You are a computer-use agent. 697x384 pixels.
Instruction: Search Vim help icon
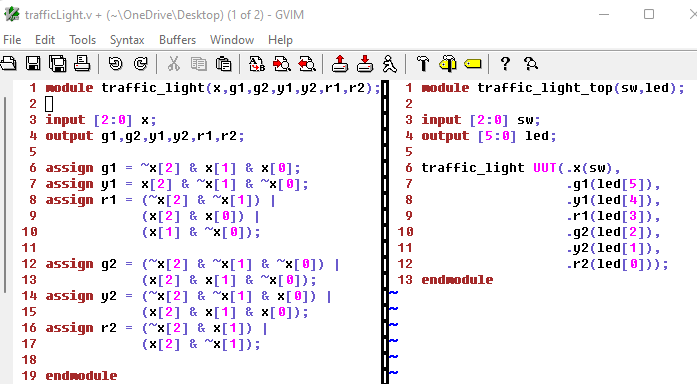coord(531,64)
